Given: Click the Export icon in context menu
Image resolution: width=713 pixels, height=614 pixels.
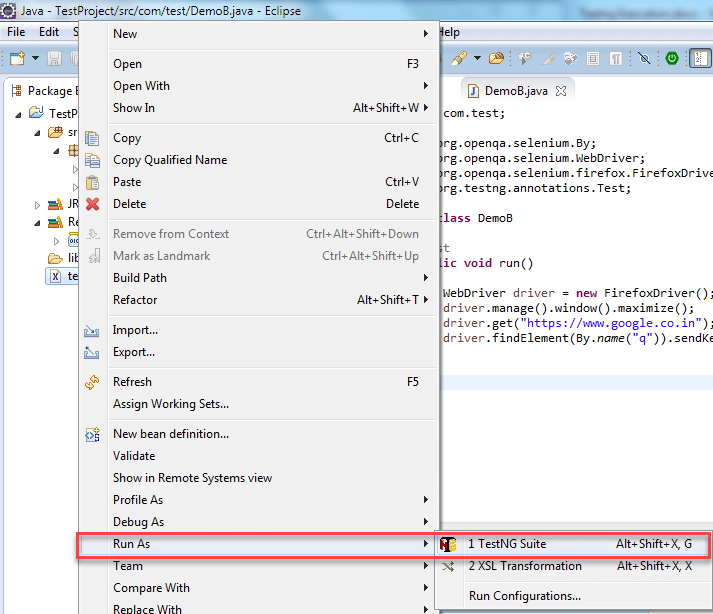Looking at the screenshot, I should [93, 352].
